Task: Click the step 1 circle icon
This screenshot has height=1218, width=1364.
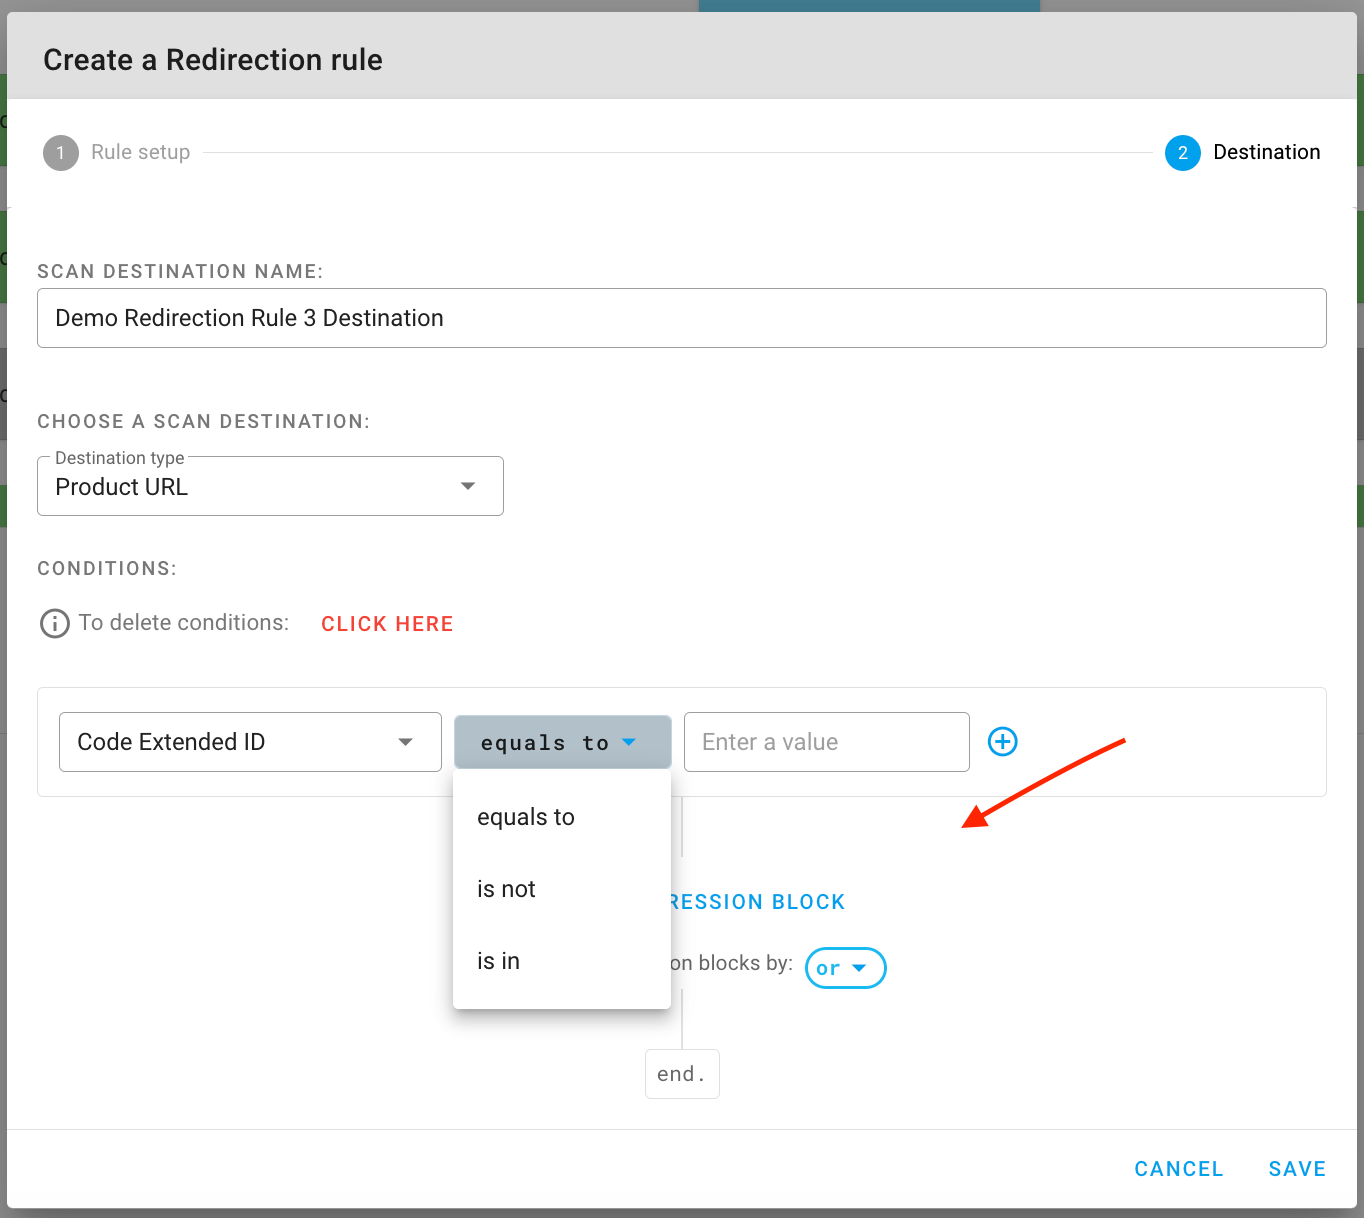Action: (x=61, y=153)
